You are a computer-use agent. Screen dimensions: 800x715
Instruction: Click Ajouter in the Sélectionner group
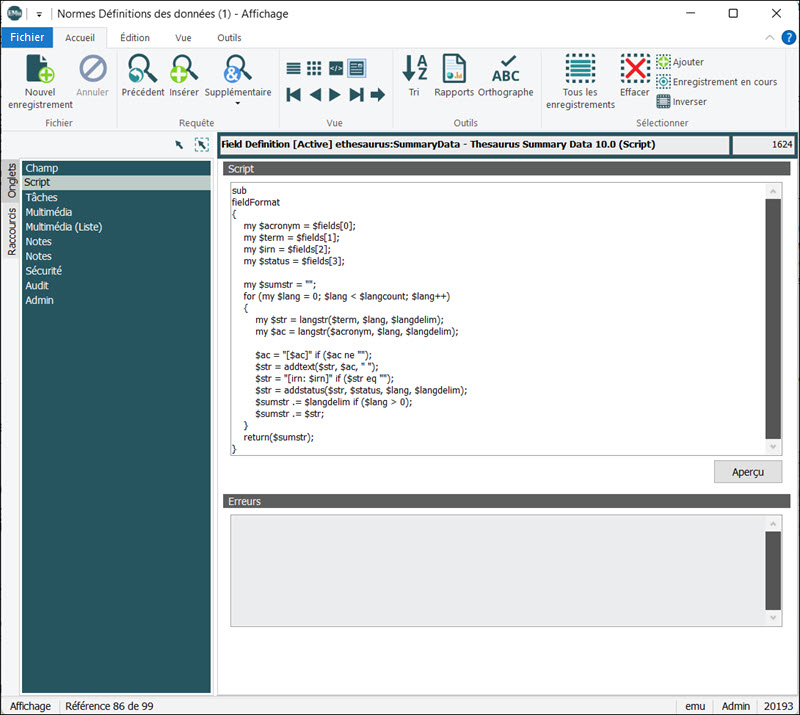point(680,62)
